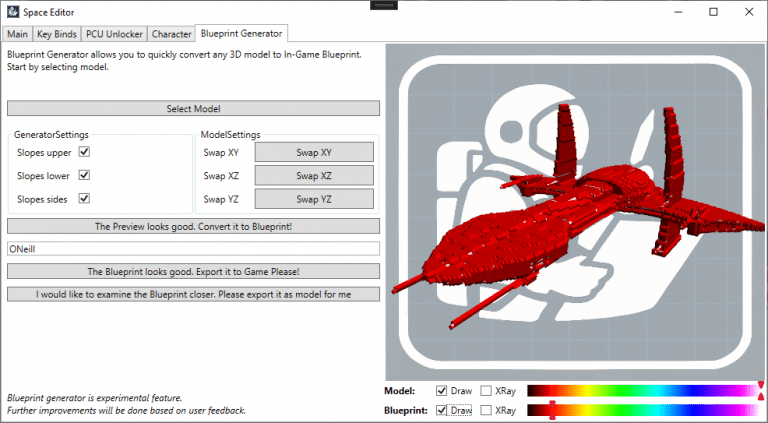The width and height of the screenshot is (768, 423).
Task: Select the Blueprint Generator tab
Action: pyautogui.click(x=241, y=33)
